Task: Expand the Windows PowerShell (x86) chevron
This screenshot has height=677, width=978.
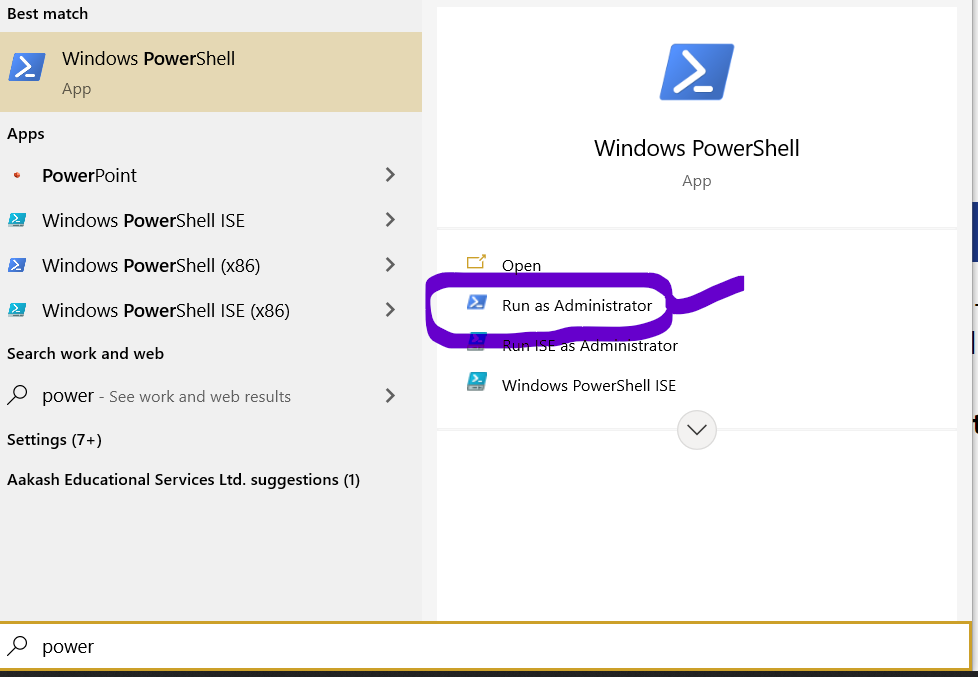Action: pyautogui.click(x=389, y=265)
